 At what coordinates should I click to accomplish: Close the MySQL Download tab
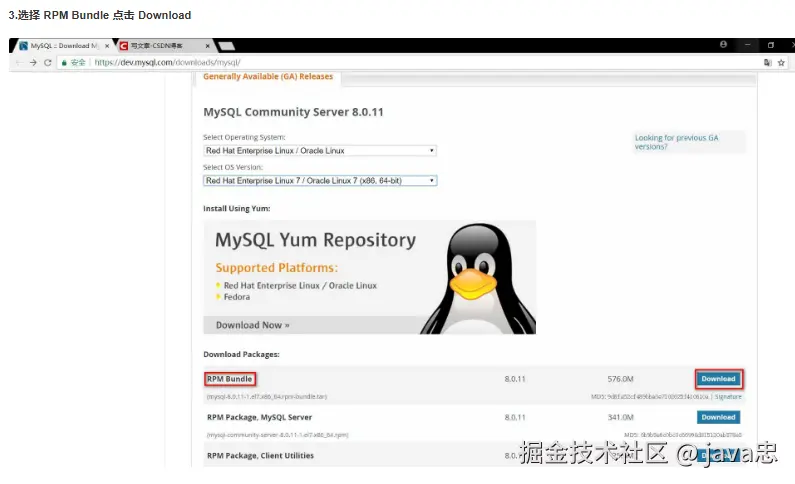(107, 46)
